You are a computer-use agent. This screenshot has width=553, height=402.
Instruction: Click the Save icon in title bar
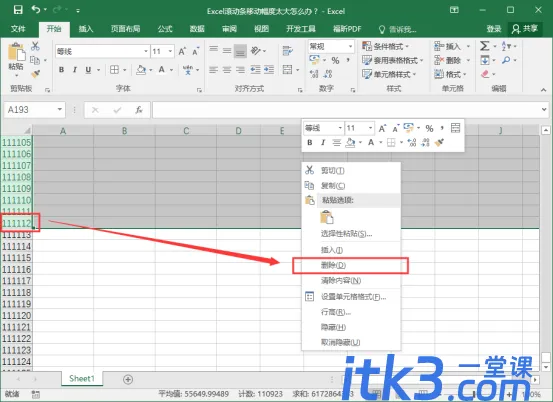point(18,10)
